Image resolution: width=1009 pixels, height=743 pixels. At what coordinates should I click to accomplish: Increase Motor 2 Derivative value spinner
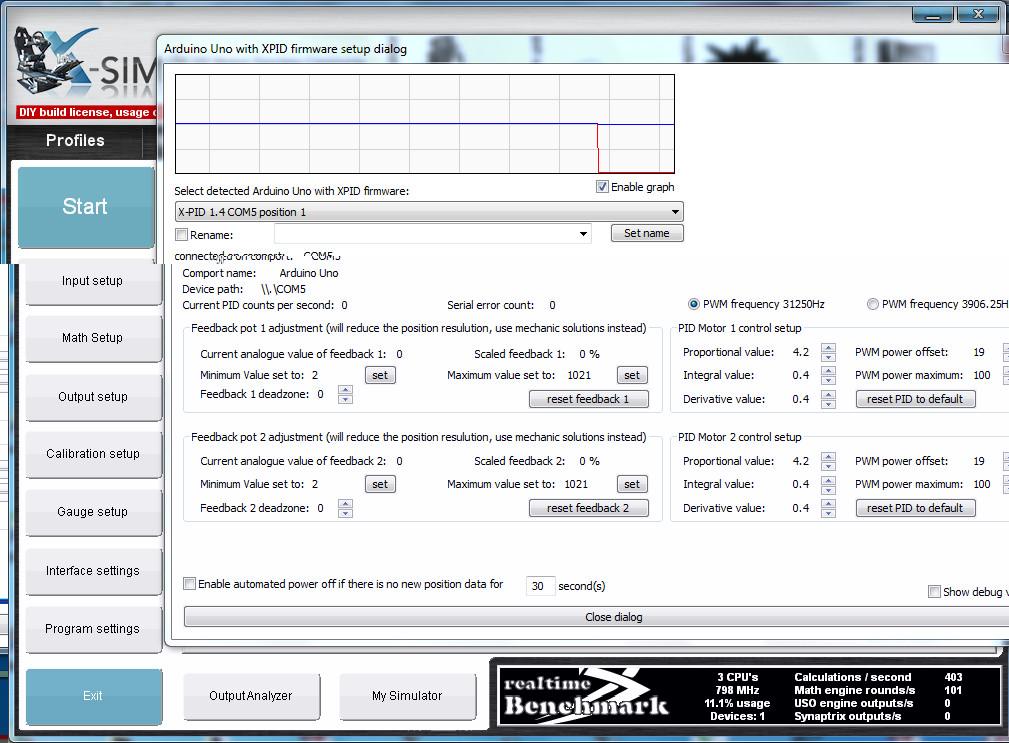coord(828,503)
